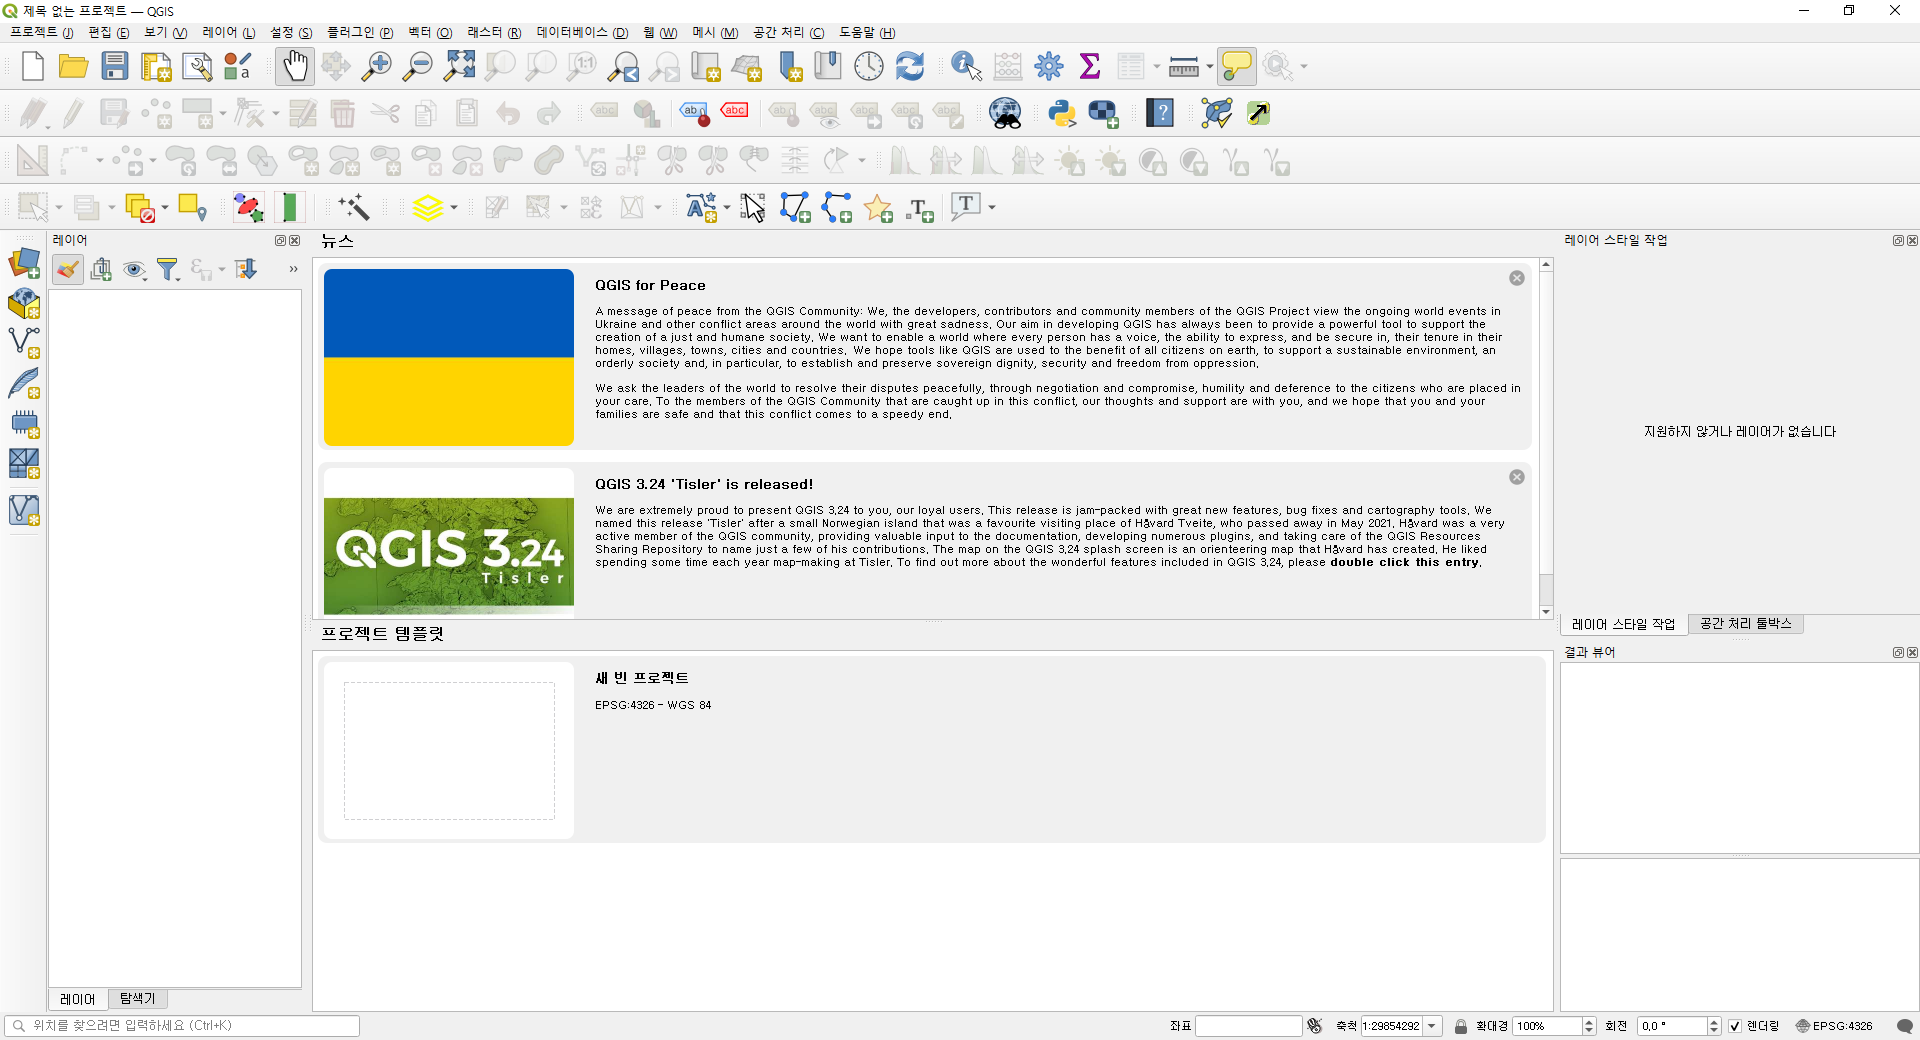Open a project using the folder icon

(x=73, y=66)
